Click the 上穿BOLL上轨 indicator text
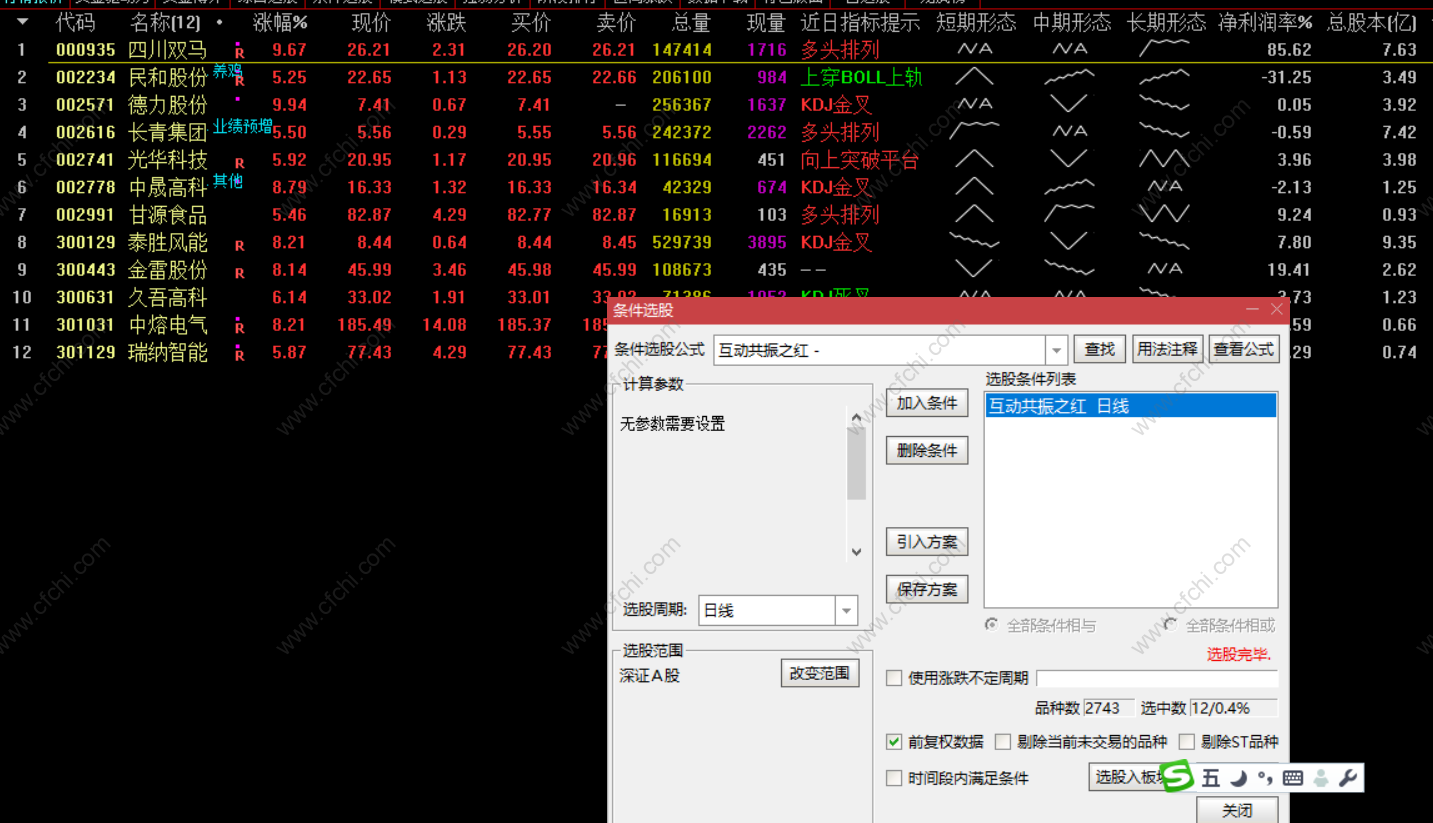This screenshot has height=823, width=1433. click(x=862, y=78)
